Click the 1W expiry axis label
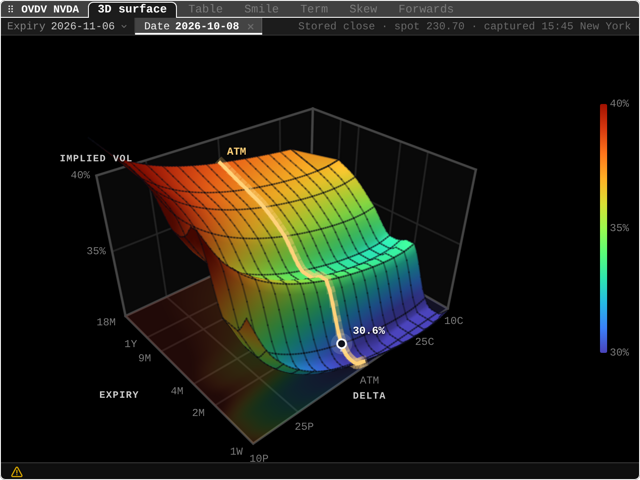Image resolution: width=640 pixels, height=480 pixels. tap(236, 451)
